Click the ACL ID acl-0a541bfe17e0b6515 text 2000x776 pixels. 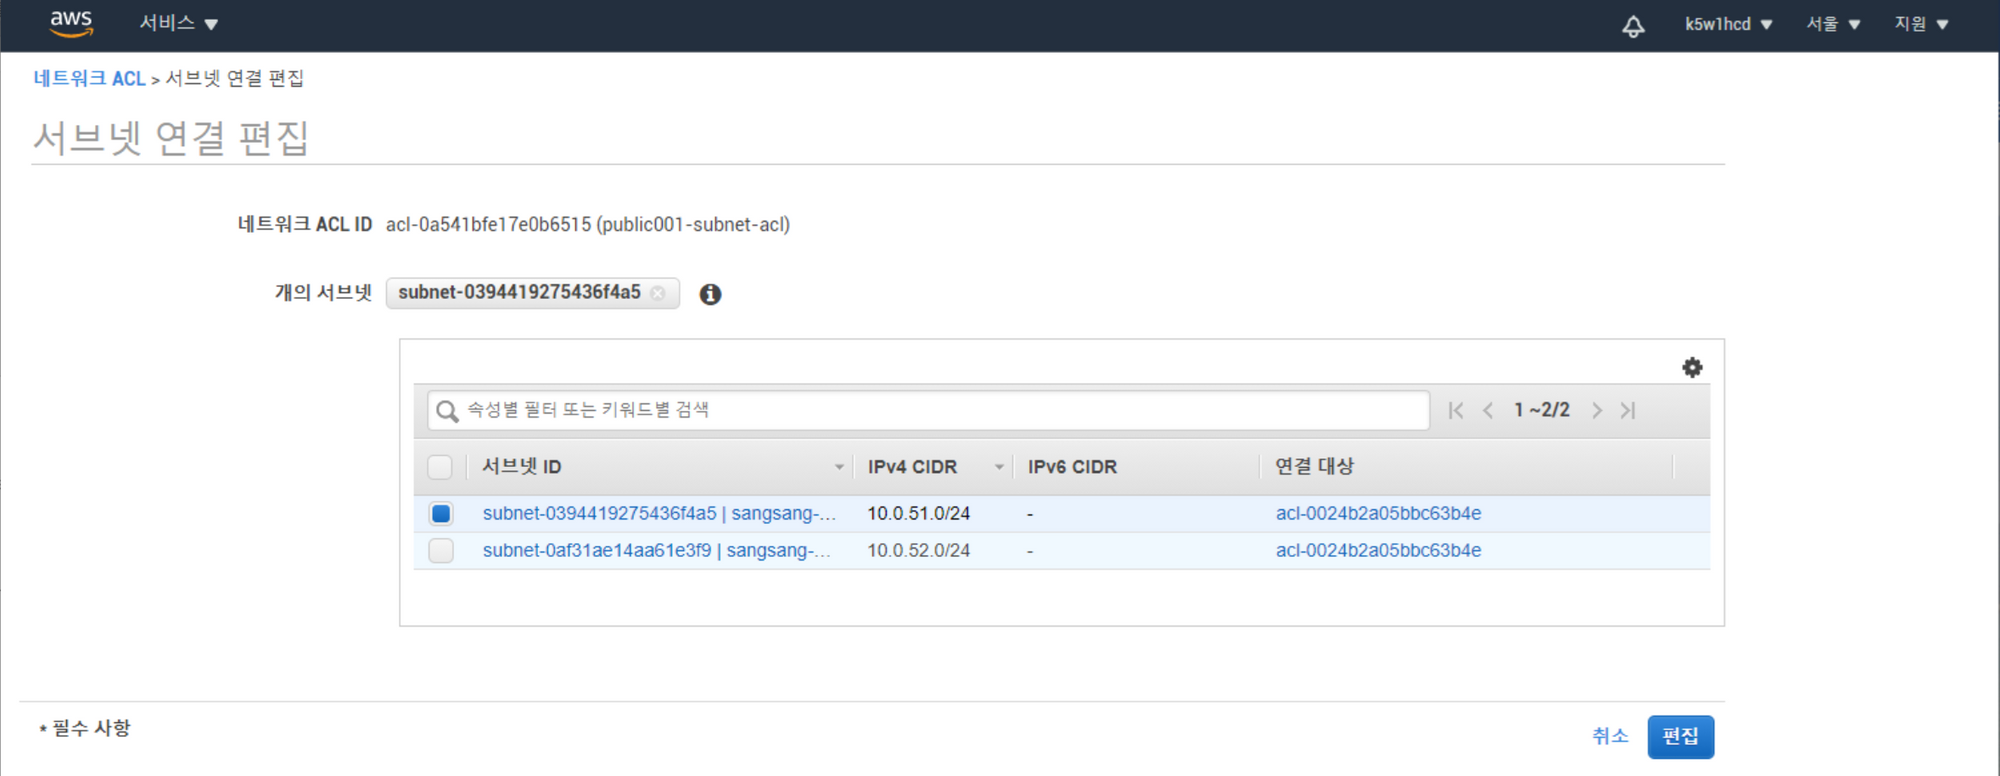(488, 225)
